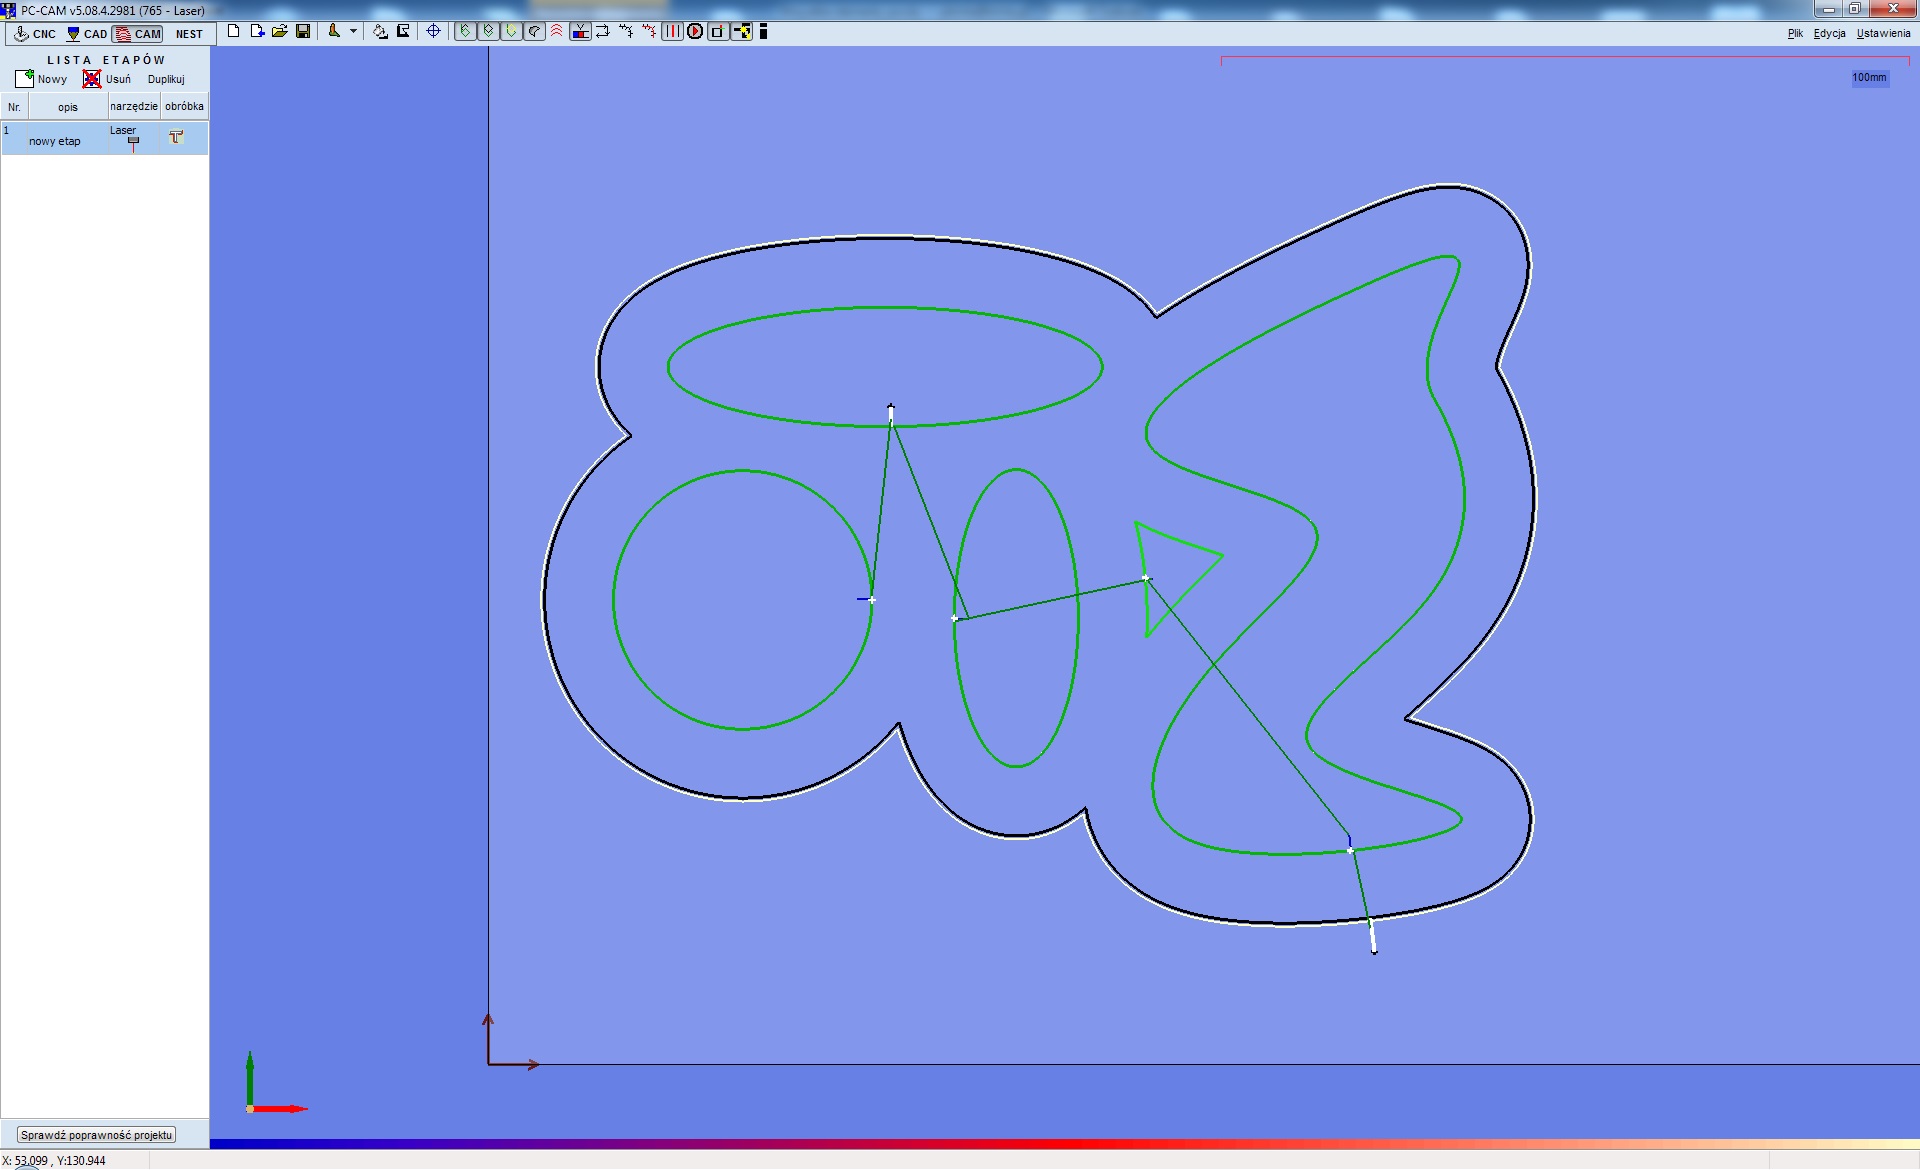
Task: Click the yellow arrow export icon
Action: (741, 31)
